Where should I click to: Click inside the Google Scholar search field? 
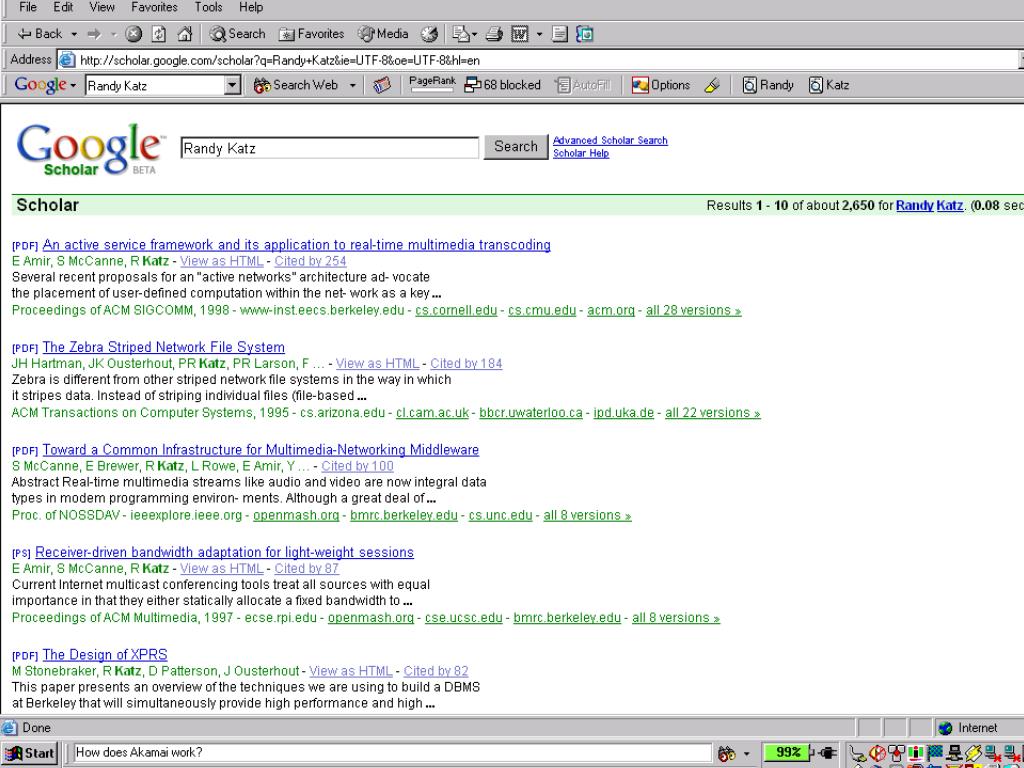(330, 148)
